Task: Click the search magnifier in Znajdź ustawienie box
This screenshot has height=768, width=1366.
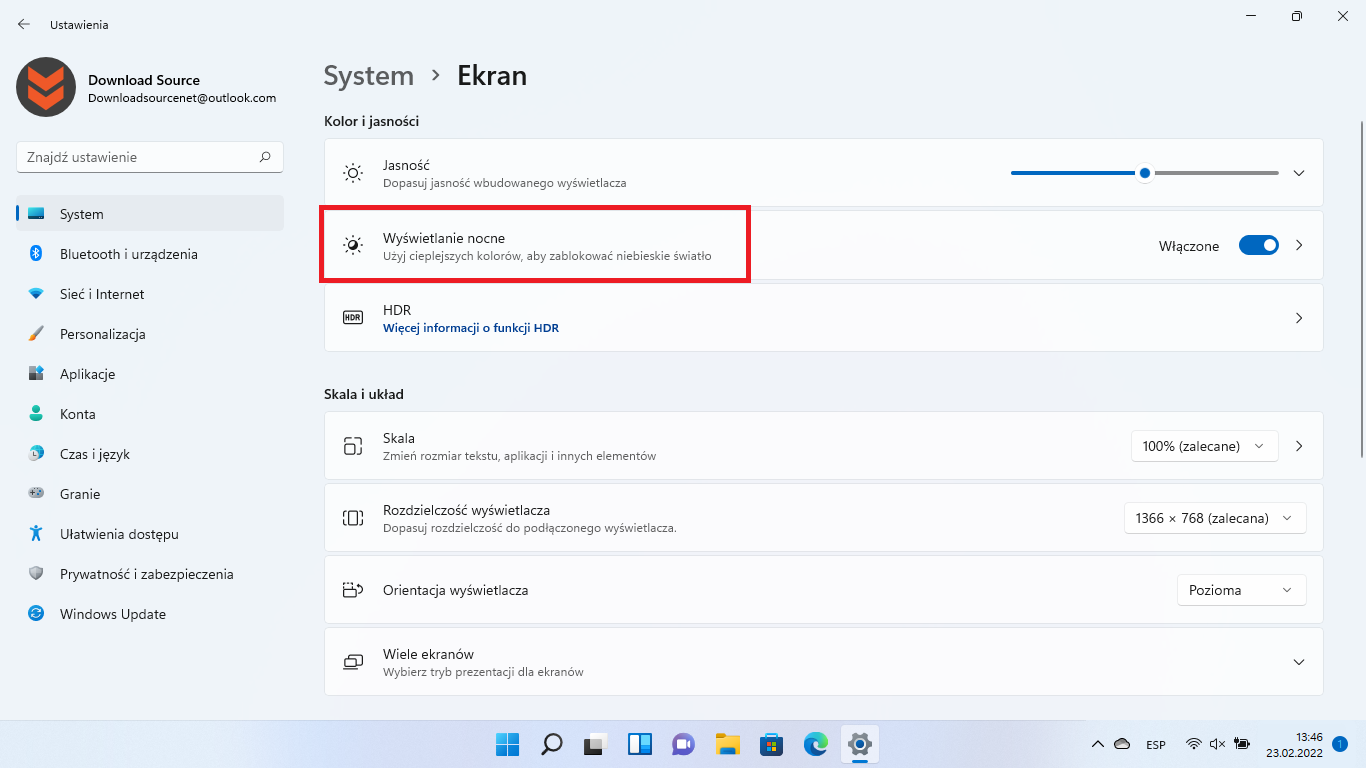Action: tap(265, 157)
